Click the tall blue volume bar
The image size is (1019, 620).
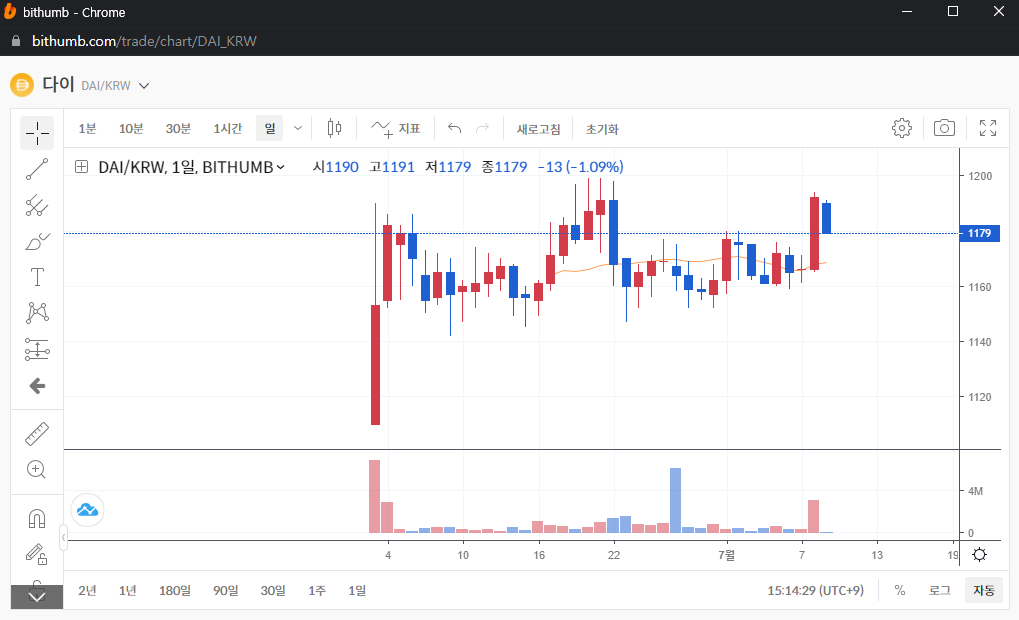click(x=675, y=500)
